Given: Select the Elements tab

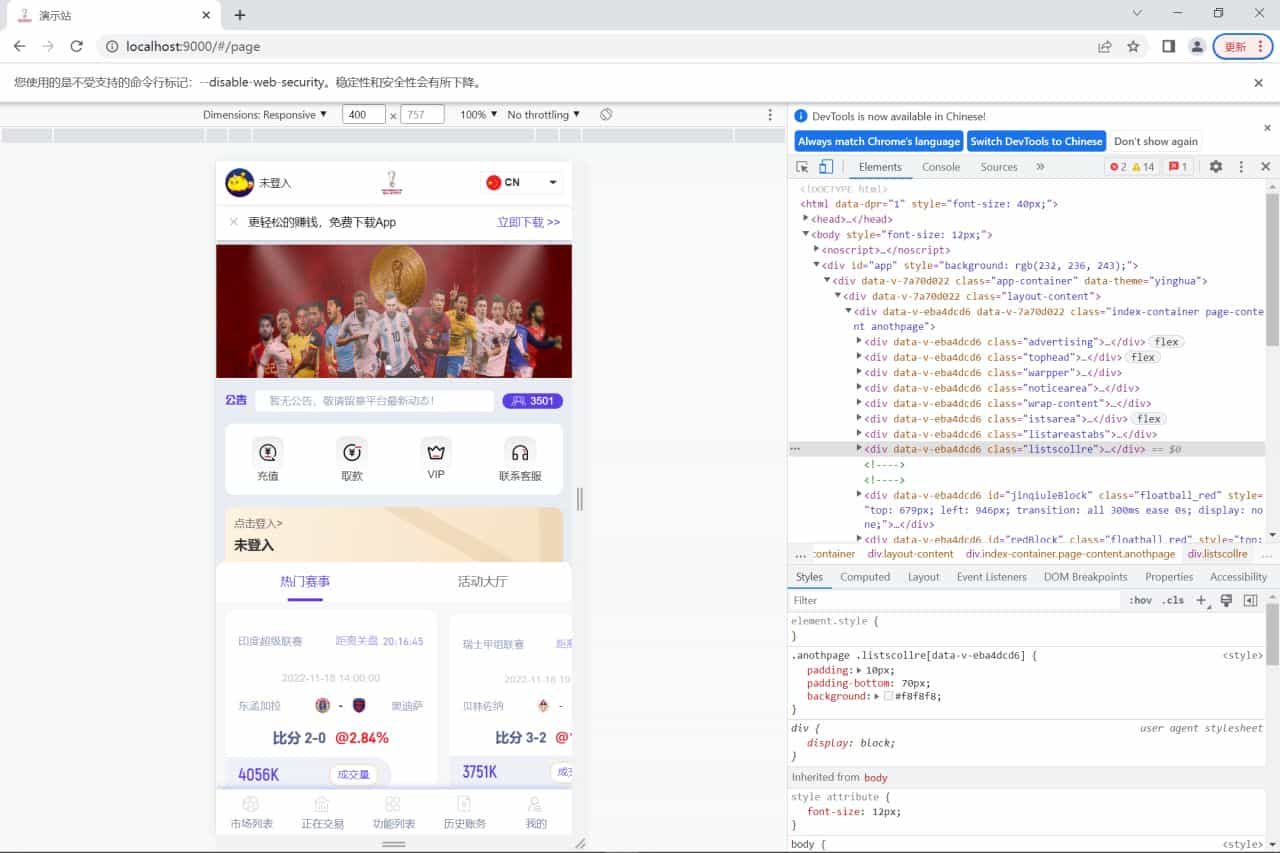Looking at the screenshot, I should tap(880, 167).
